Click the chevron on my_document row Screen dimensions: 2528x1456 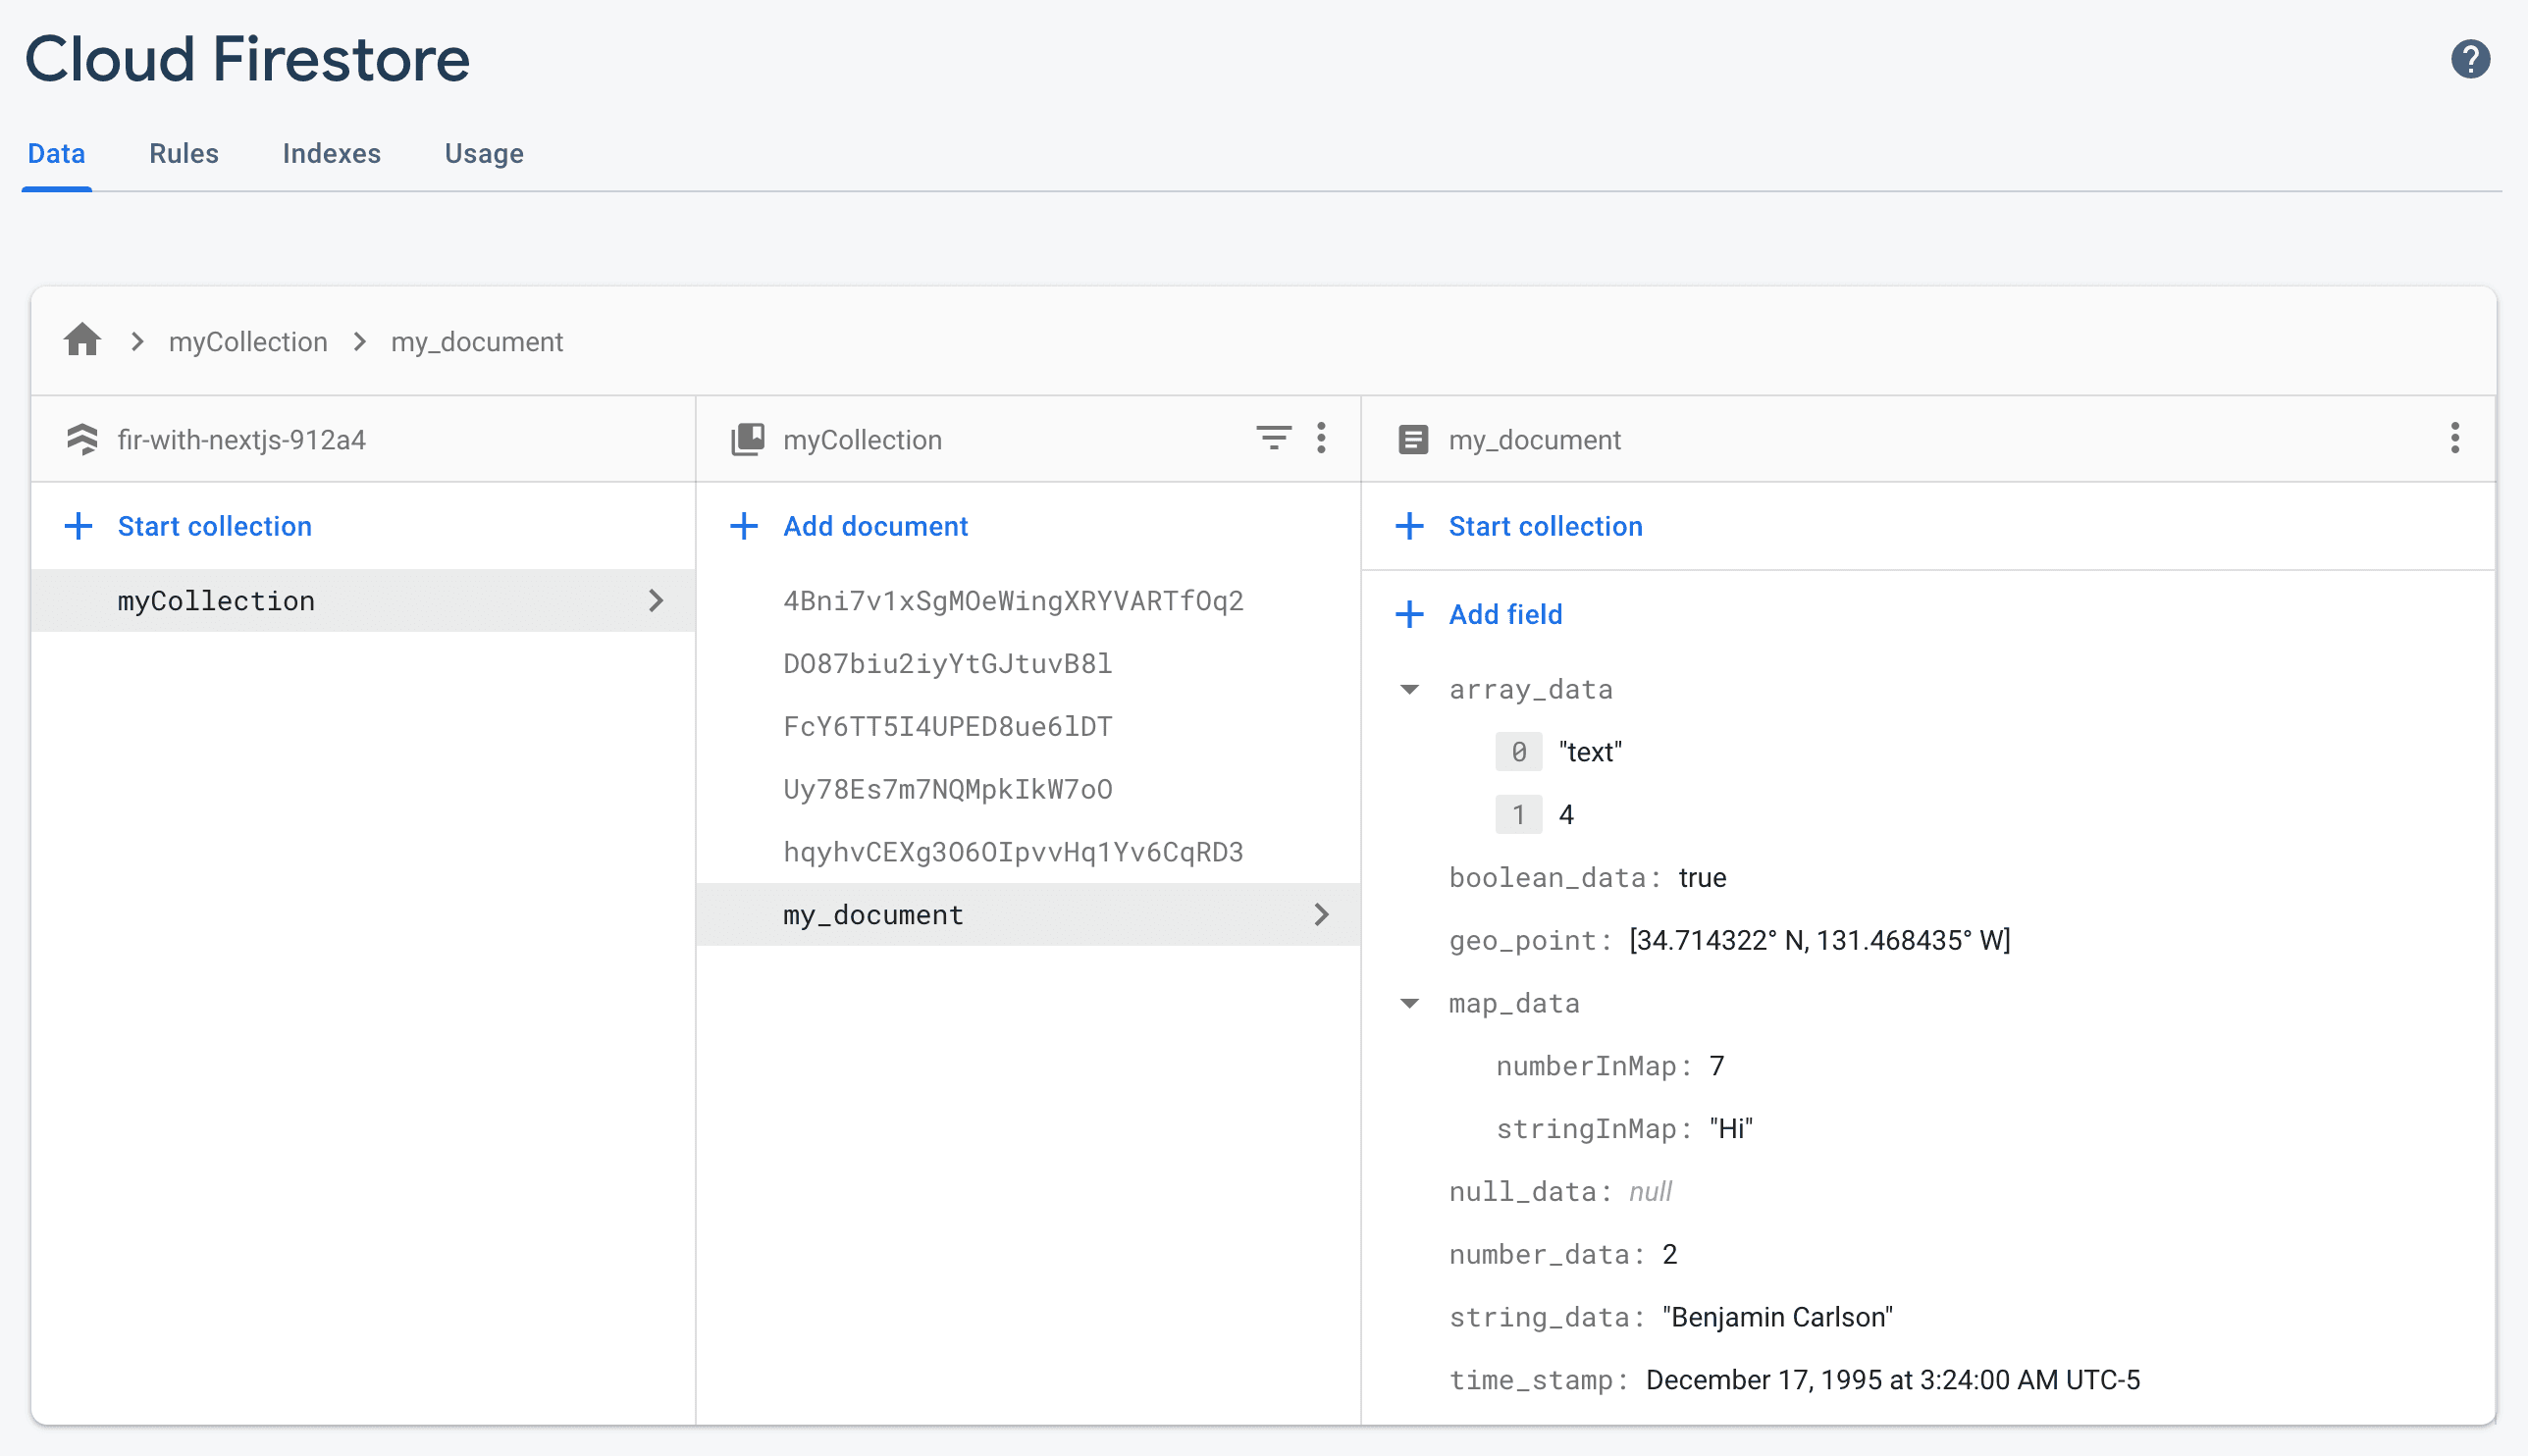[1321, 914]
